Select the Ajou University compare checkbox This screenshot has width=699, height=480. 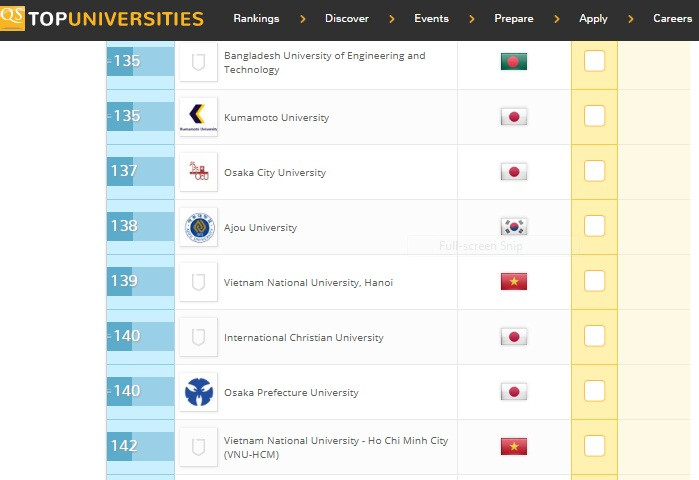[594, 226]
